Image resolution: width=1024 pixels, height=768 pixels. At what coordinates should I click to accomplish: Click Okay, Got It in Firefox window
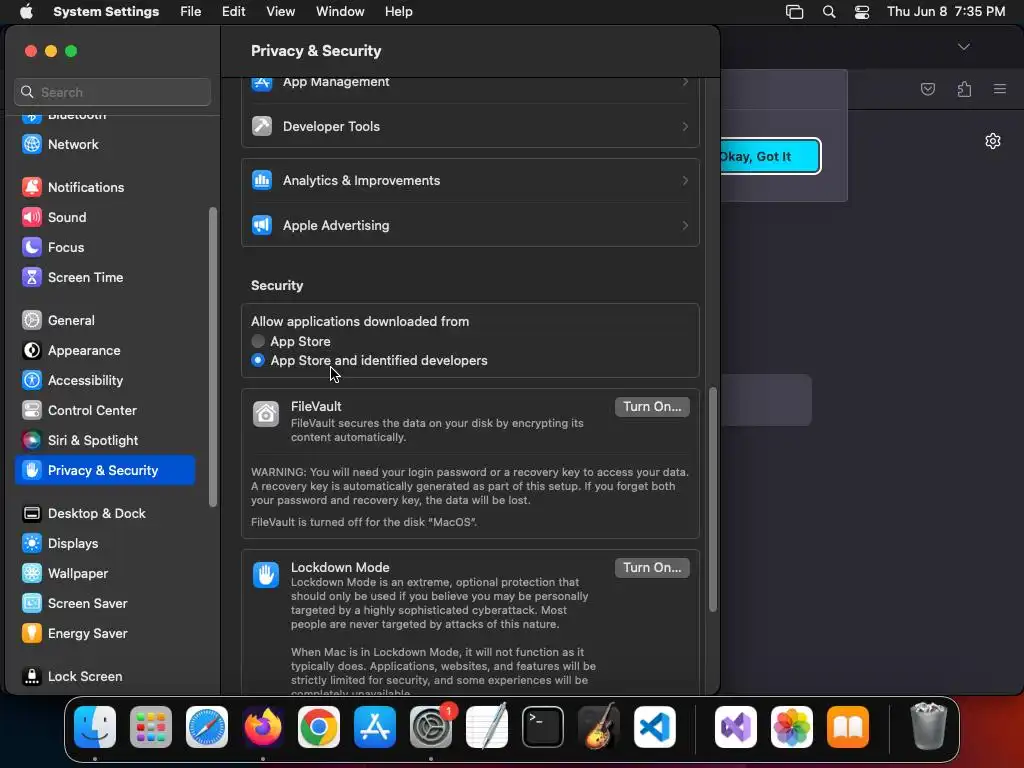coord(770,157)
